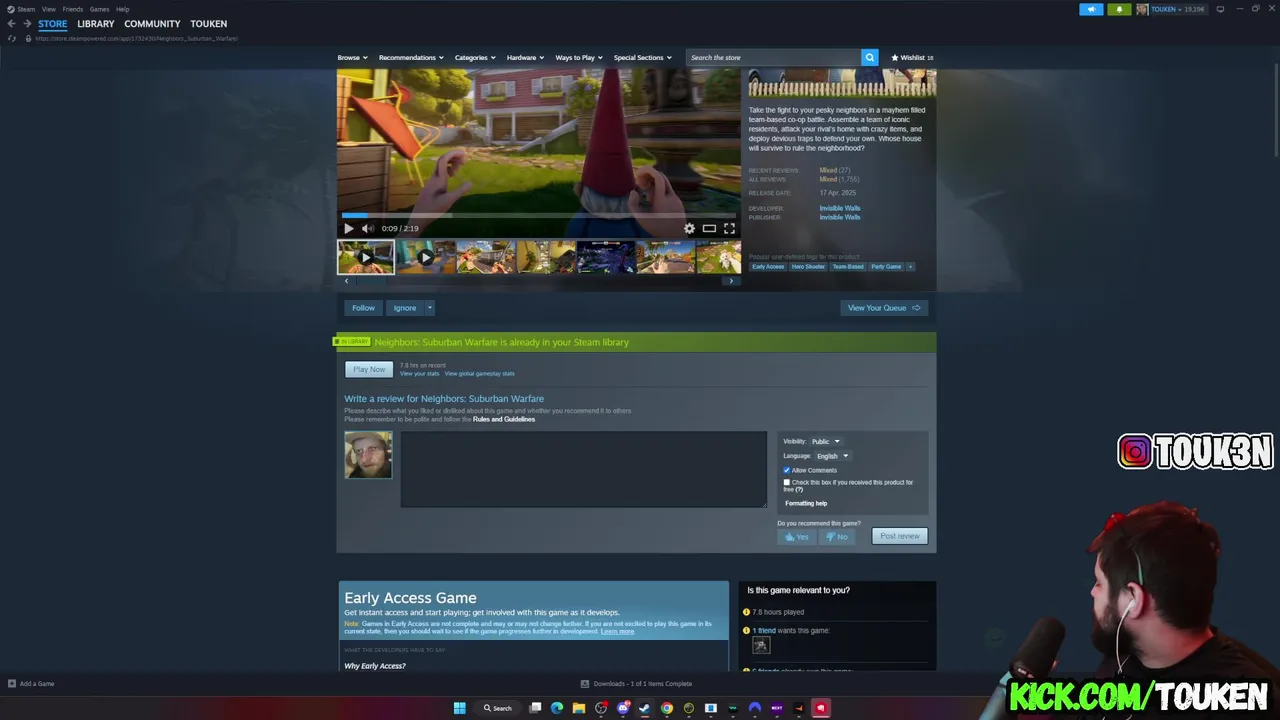This screenshot has width=1280, height=720.
Task: Open the Help menu
Action: (122, 9)
